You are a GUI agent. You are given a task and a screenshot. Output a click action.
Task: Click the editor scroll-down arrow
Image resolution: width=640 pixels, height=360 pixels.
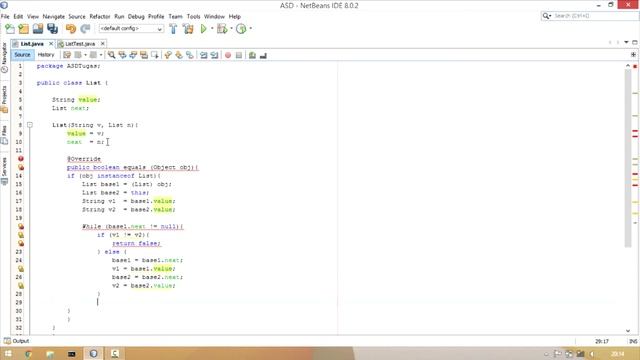628,331
